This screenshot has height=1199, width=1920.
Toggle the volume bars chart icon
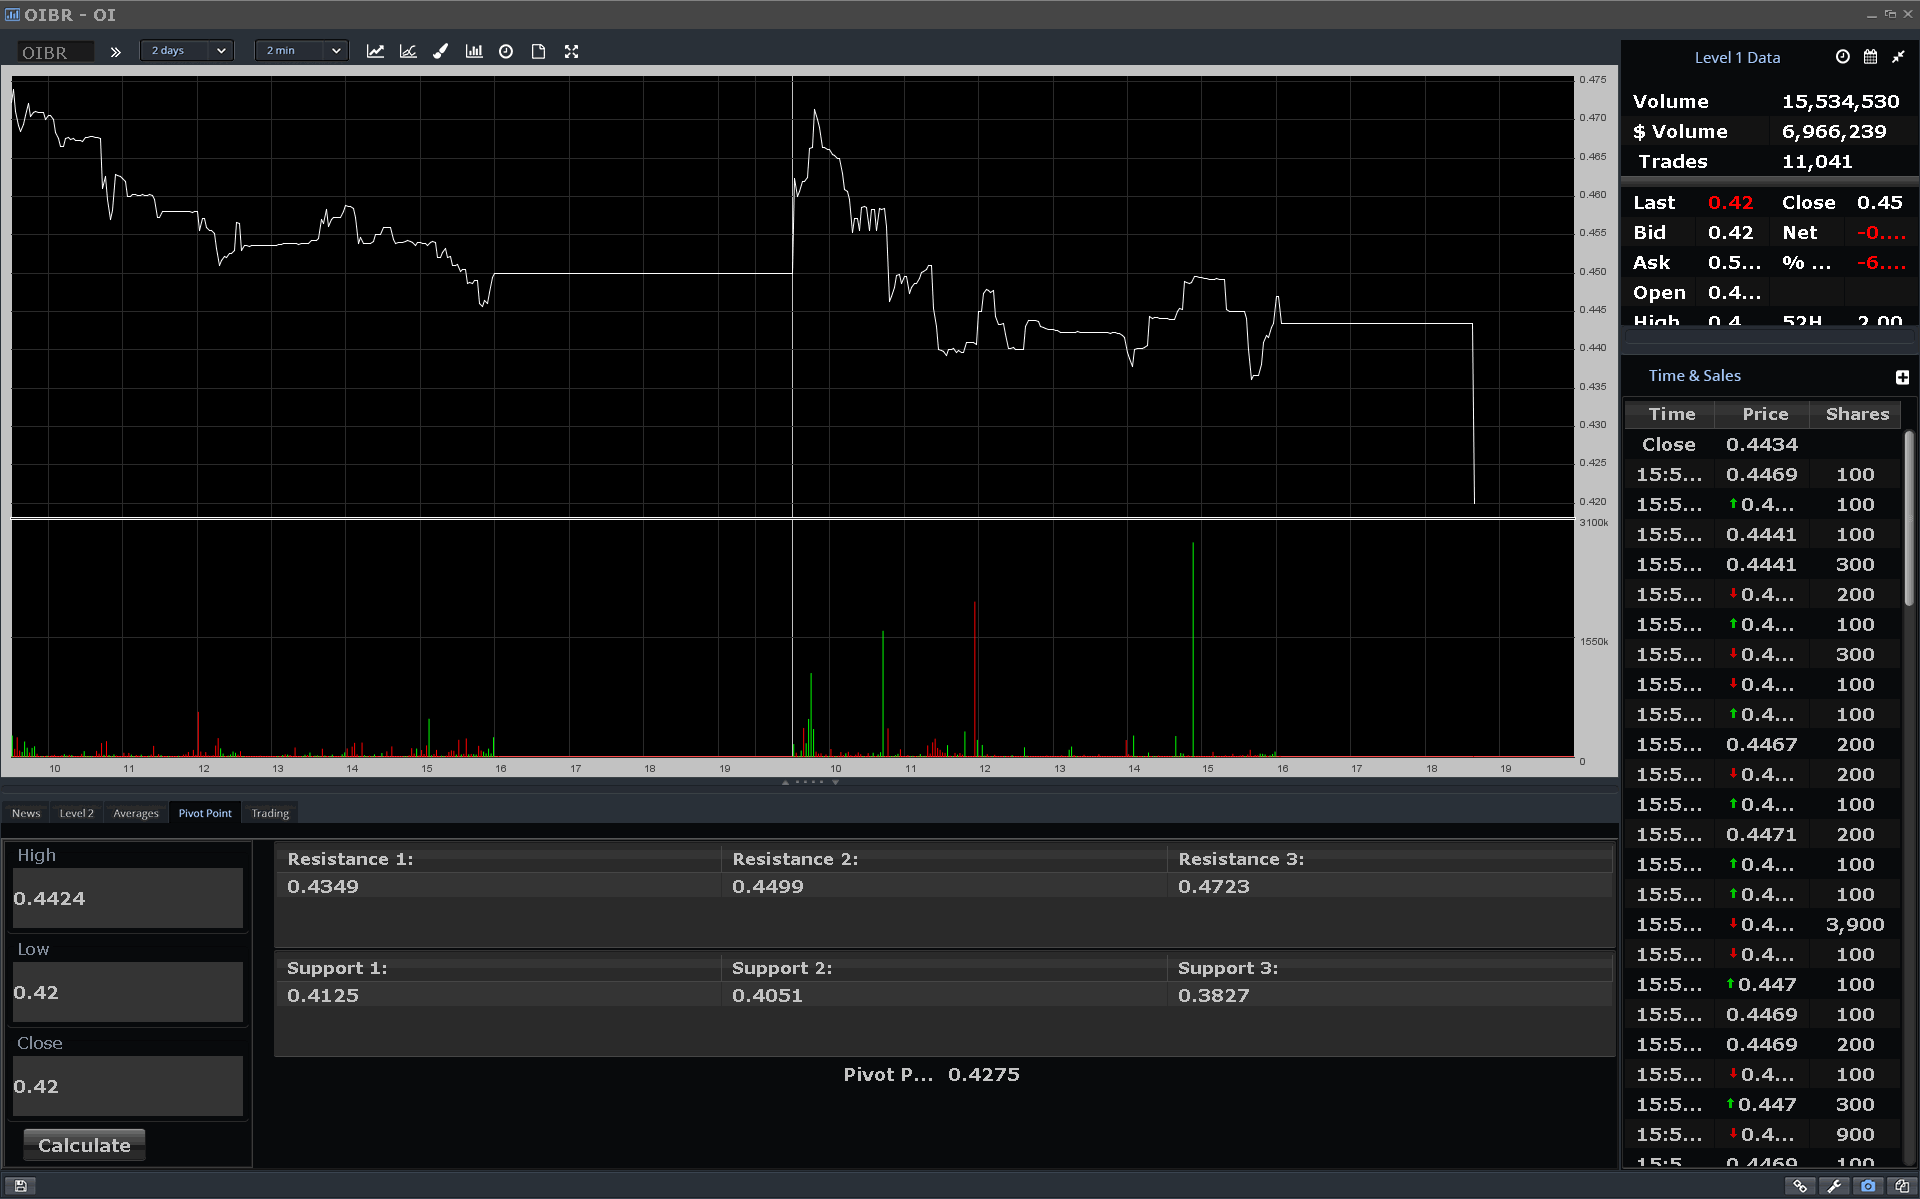[x=474, y=51]
